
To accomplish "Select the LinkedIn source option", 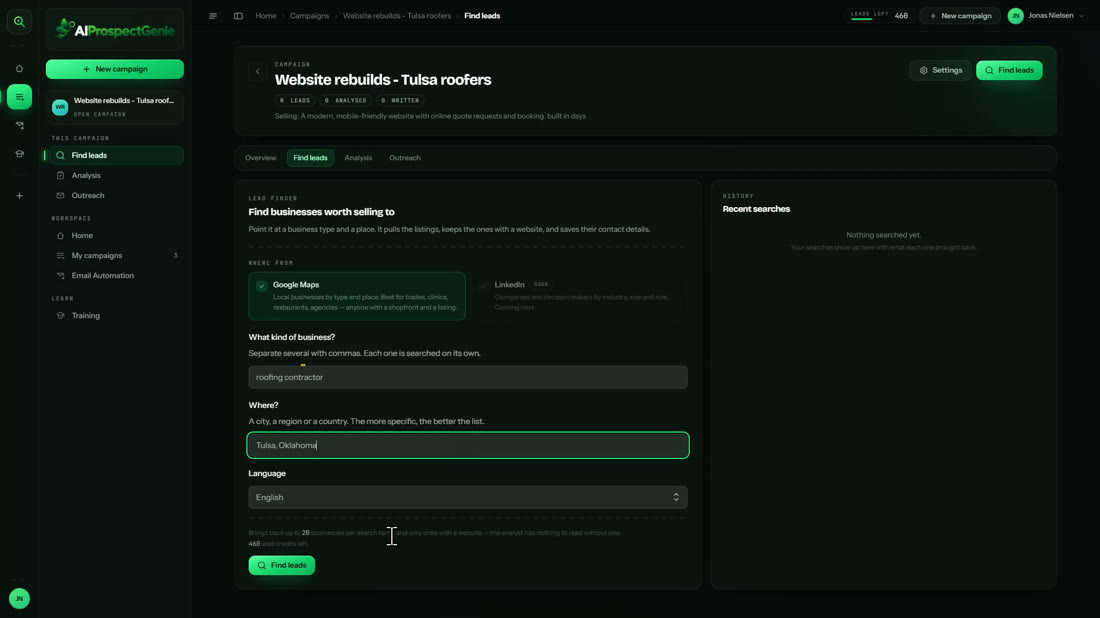I will point(579,296).
